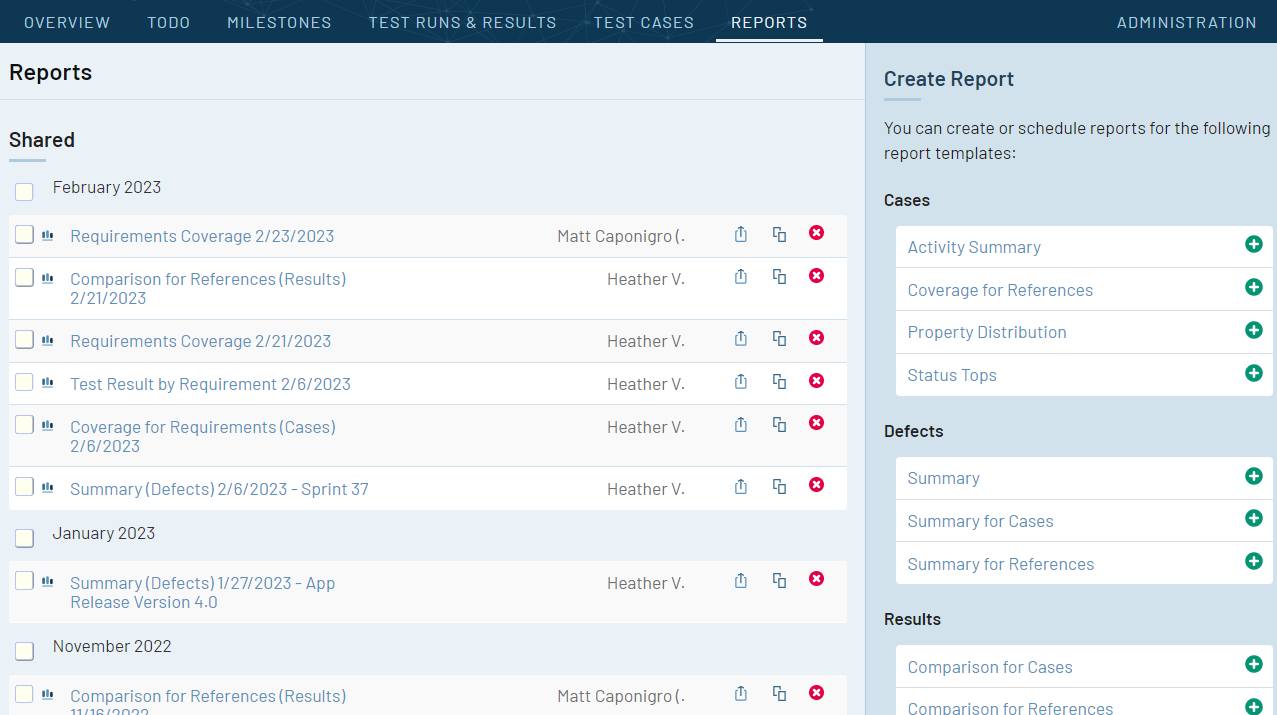
Task: Add an Activity Summary report with plus icon
Action: coord(1254,245)
